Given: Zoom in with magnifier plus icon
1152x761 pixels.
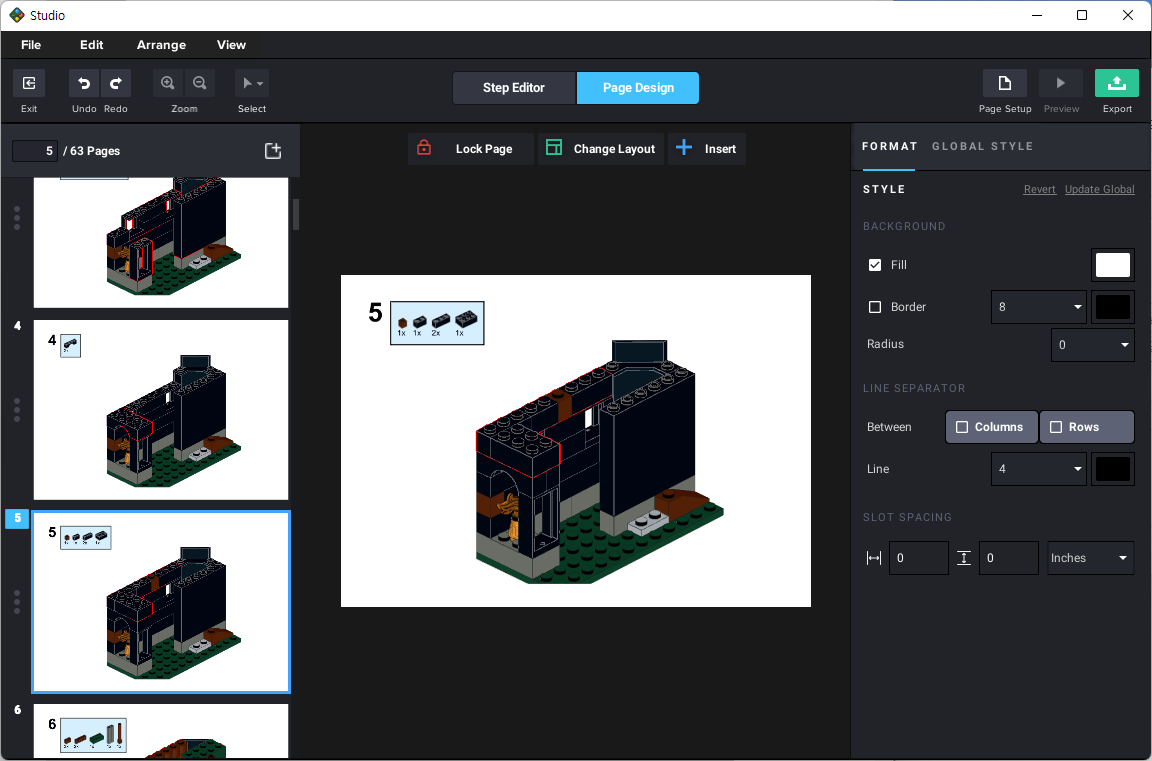Looking at the screenshot, I should [168, 83].
